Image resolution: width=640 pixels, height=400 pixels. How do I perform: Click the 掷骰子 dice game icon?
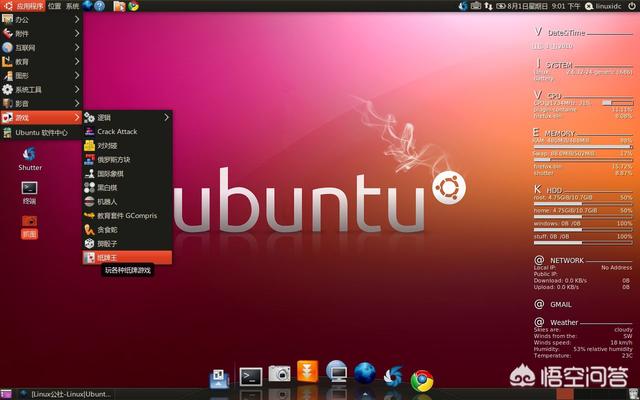click(89, 243)
